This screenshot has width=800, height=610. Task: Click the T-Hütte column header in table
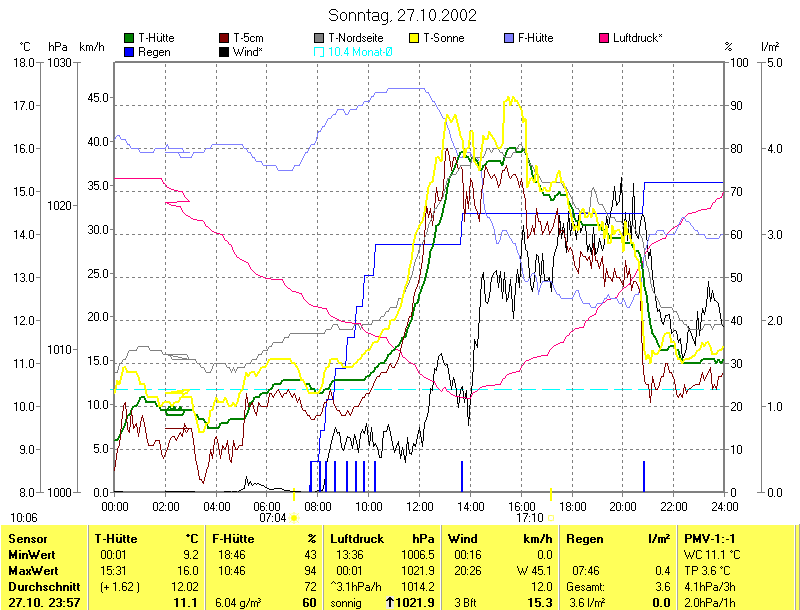pyautogui.click(x=116, y=539)
